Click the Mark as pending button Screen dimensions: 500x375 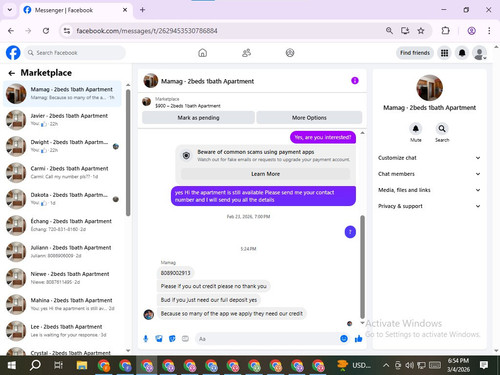point(198,118)
